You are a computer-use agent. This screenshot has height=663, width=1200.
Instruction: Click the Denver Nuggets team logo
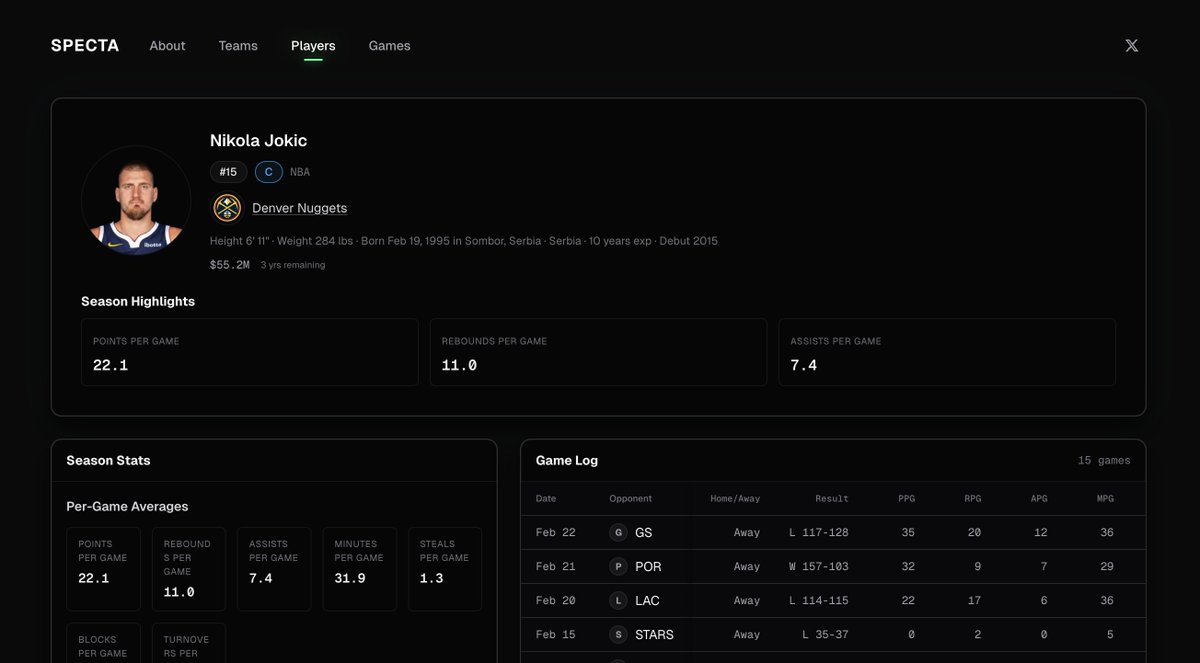[x=227, y=208]
